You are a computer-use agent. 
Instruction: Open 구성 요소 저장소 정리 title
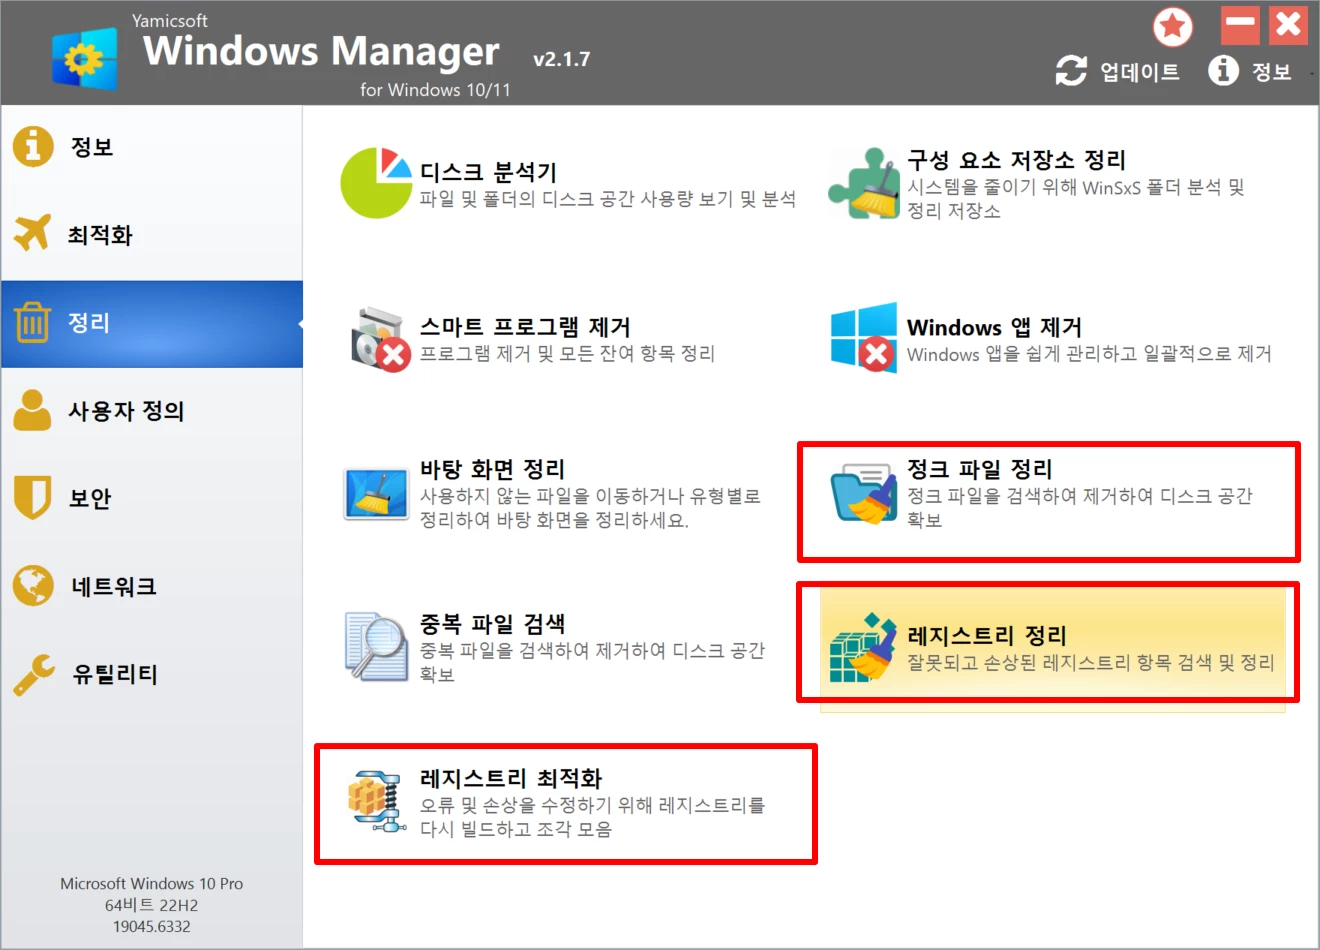click(1016, 160)
